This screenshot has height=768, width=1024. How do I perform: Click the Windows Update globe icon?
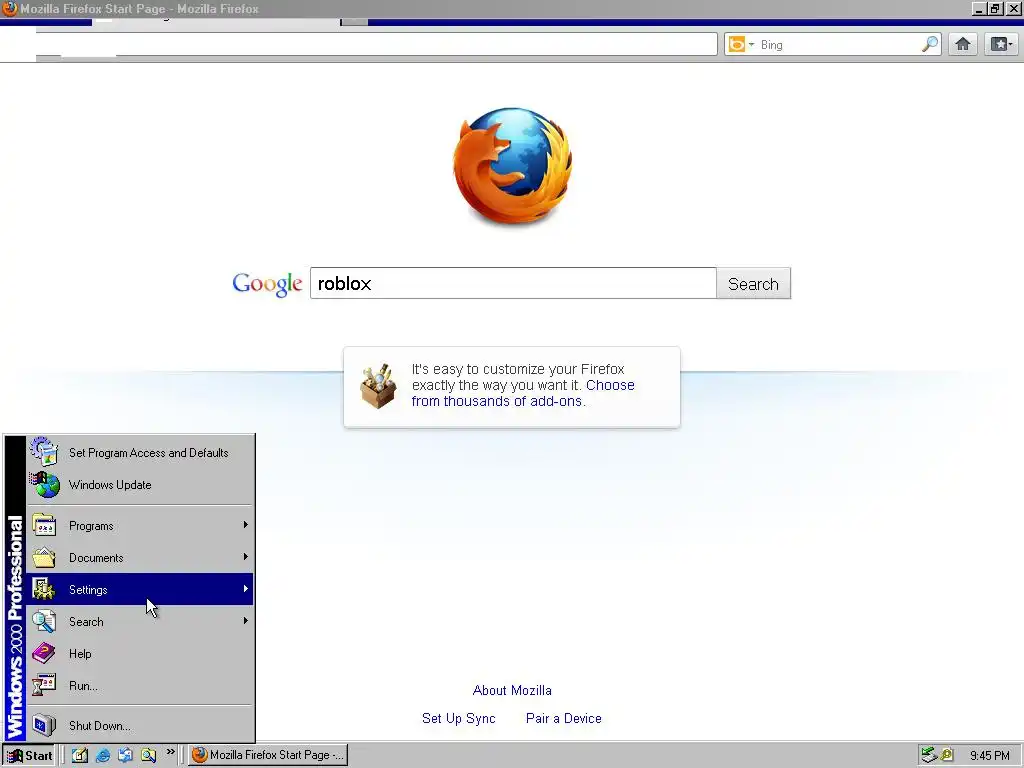pos(44,485)
